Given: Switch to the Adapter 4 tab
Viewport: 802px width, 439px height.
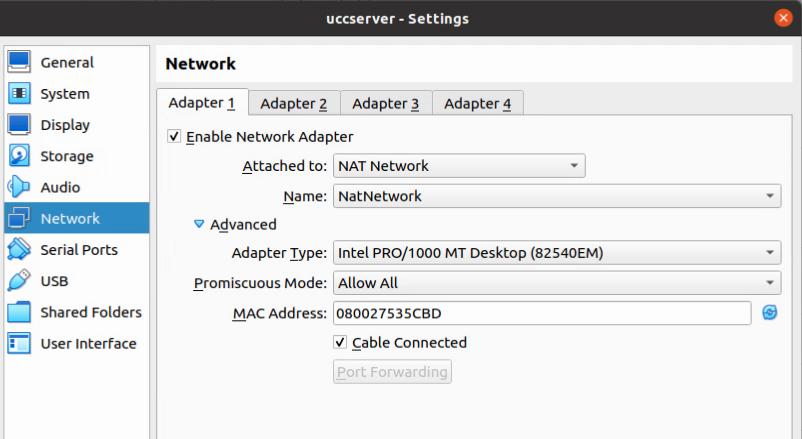Looking at the screenshot, I should point(478,103).
